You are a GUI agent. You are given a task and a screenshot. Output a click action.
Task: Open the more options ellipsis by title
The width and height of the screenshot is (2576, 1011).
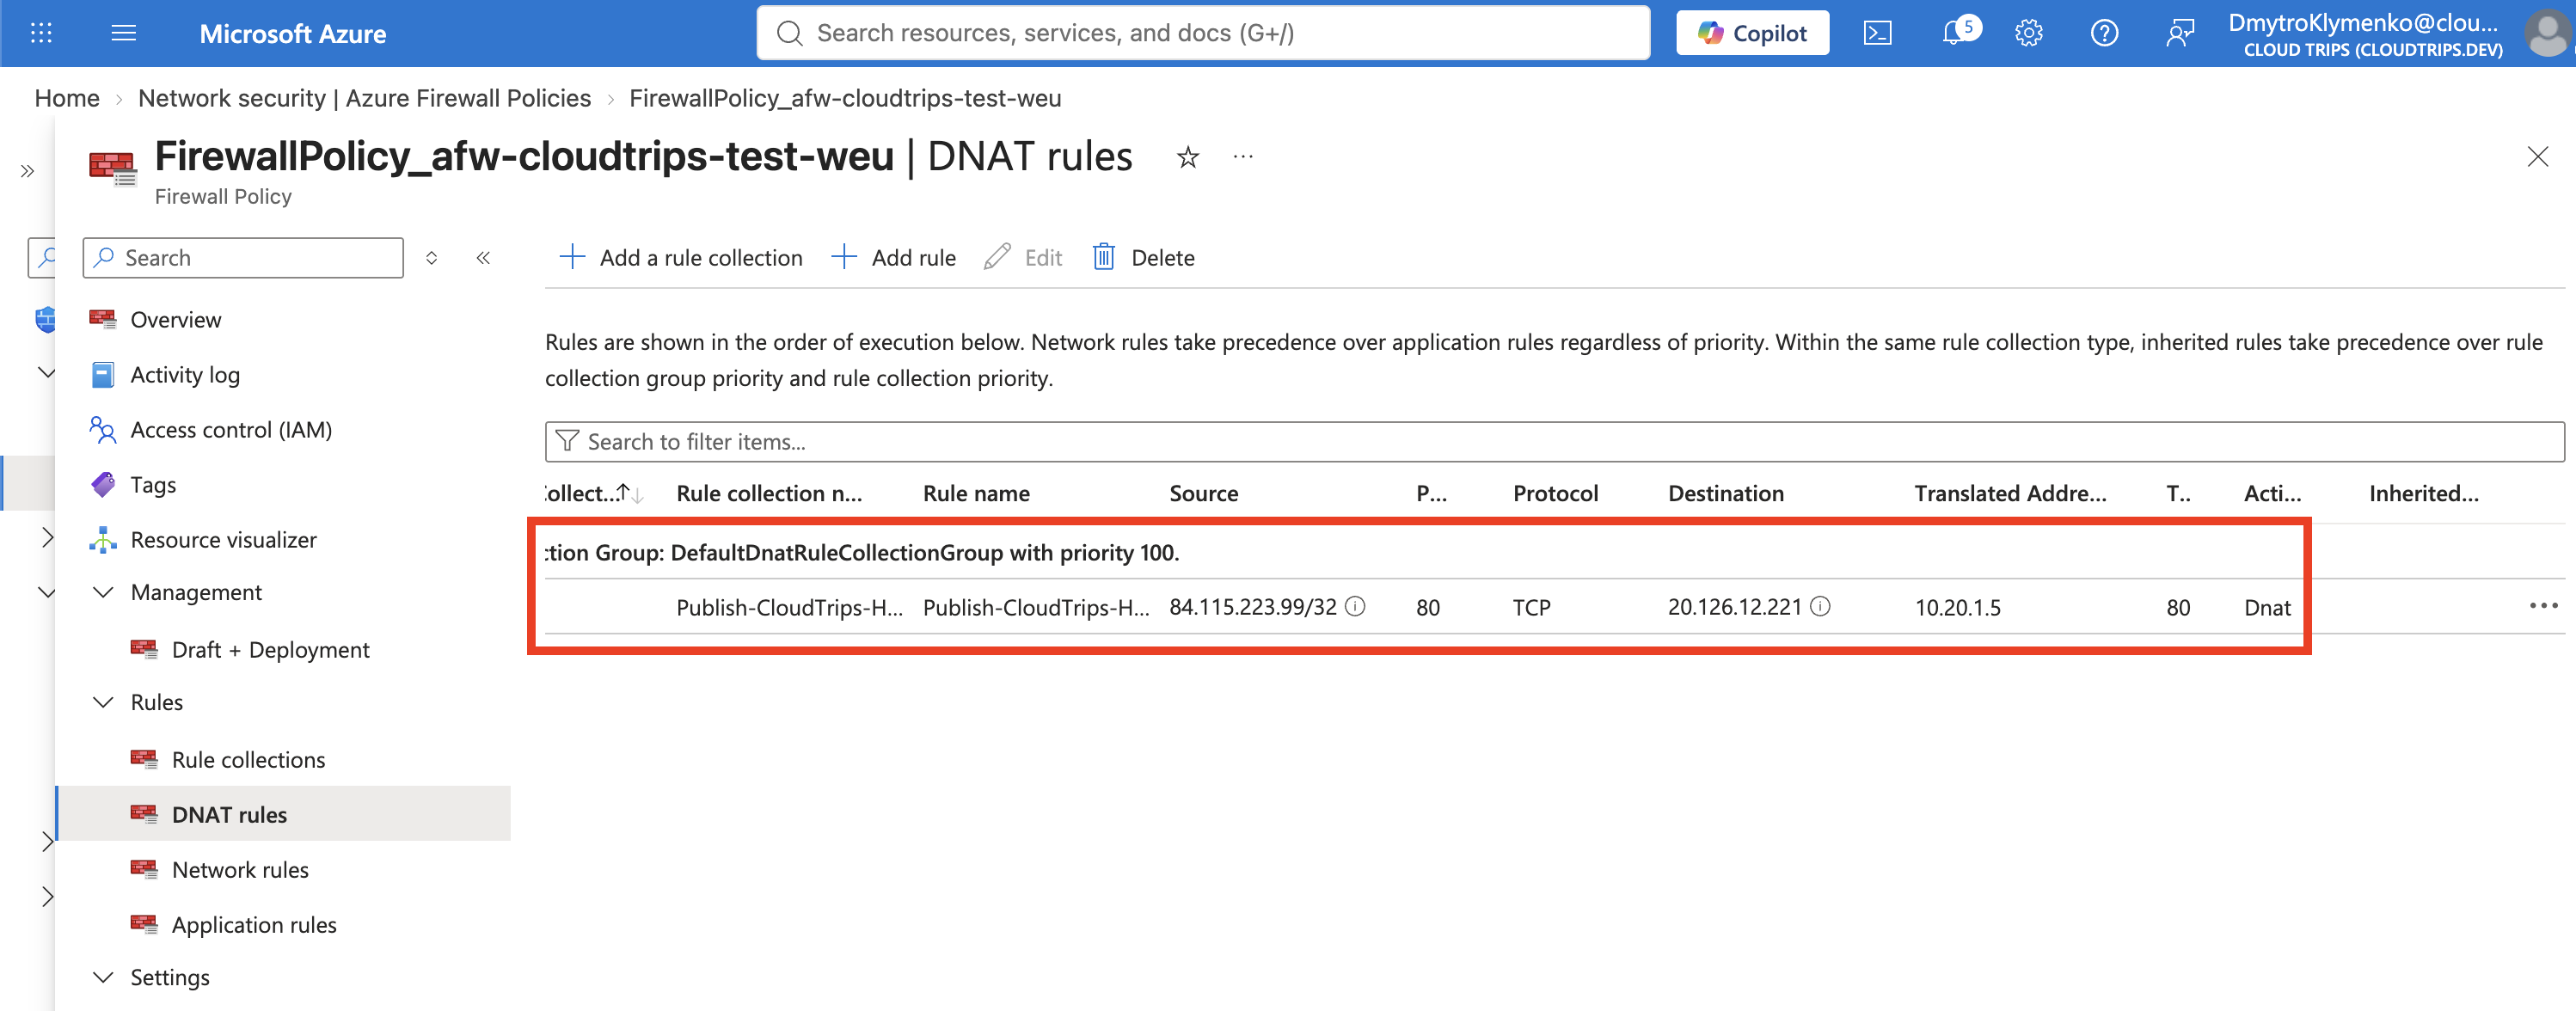(1243, 157)
